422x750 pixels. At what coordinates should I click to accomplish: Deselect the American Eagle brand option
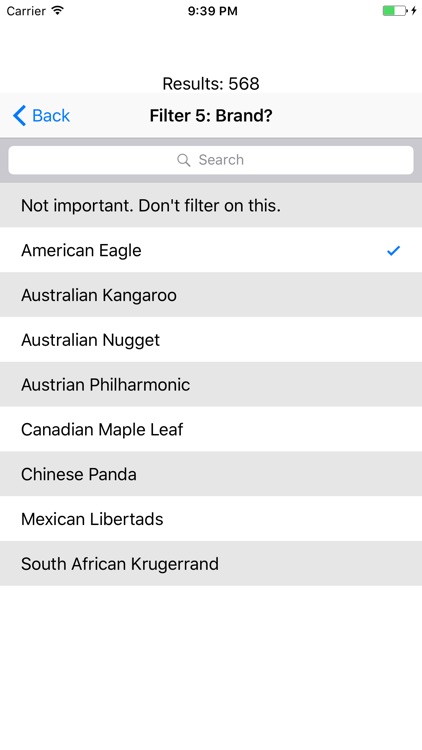click(x=211, y=250)
